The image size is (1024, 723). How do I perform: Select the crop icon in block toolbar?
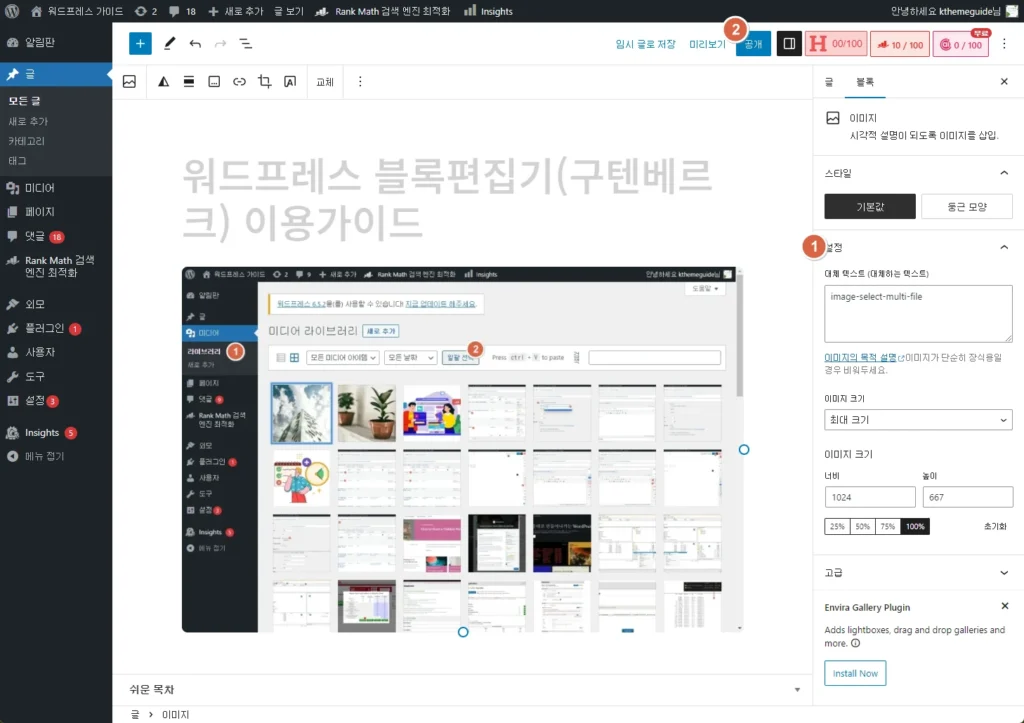264,82
